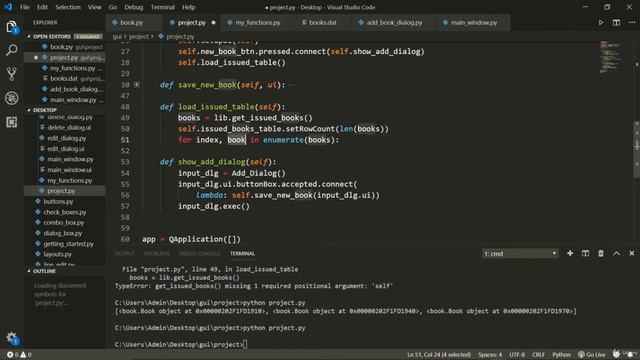Open the Help menu
Screen dimensions: 640x360
tap(188, 7)
